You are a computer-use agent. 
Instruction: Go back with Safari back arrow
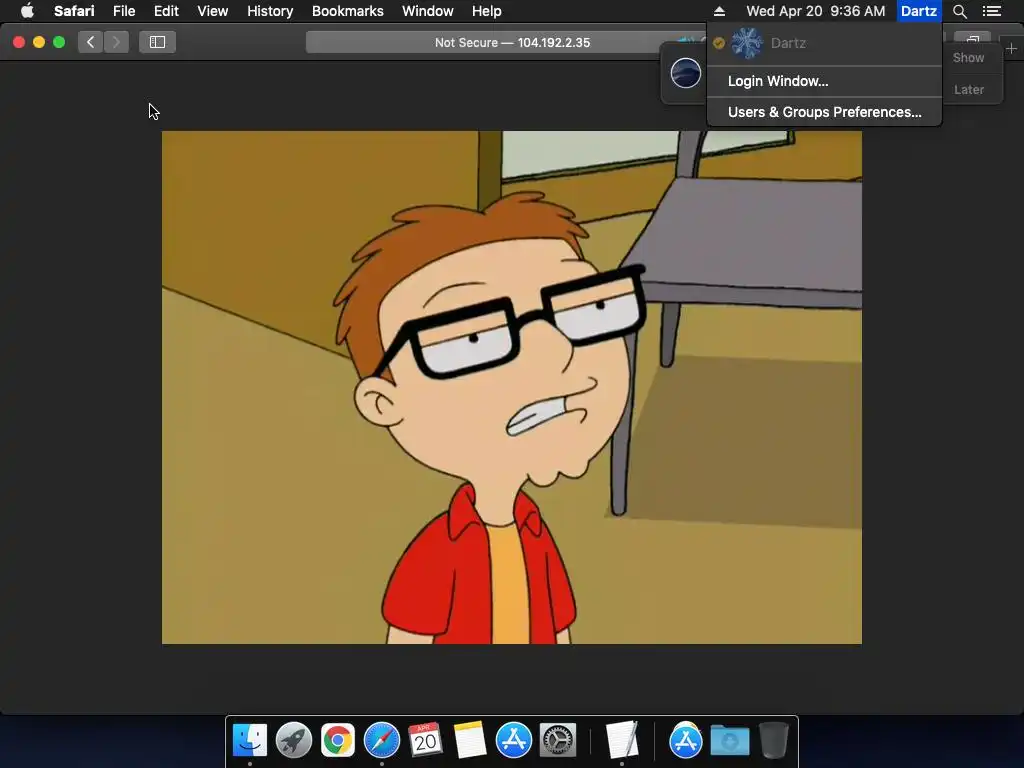click(90, 42)
